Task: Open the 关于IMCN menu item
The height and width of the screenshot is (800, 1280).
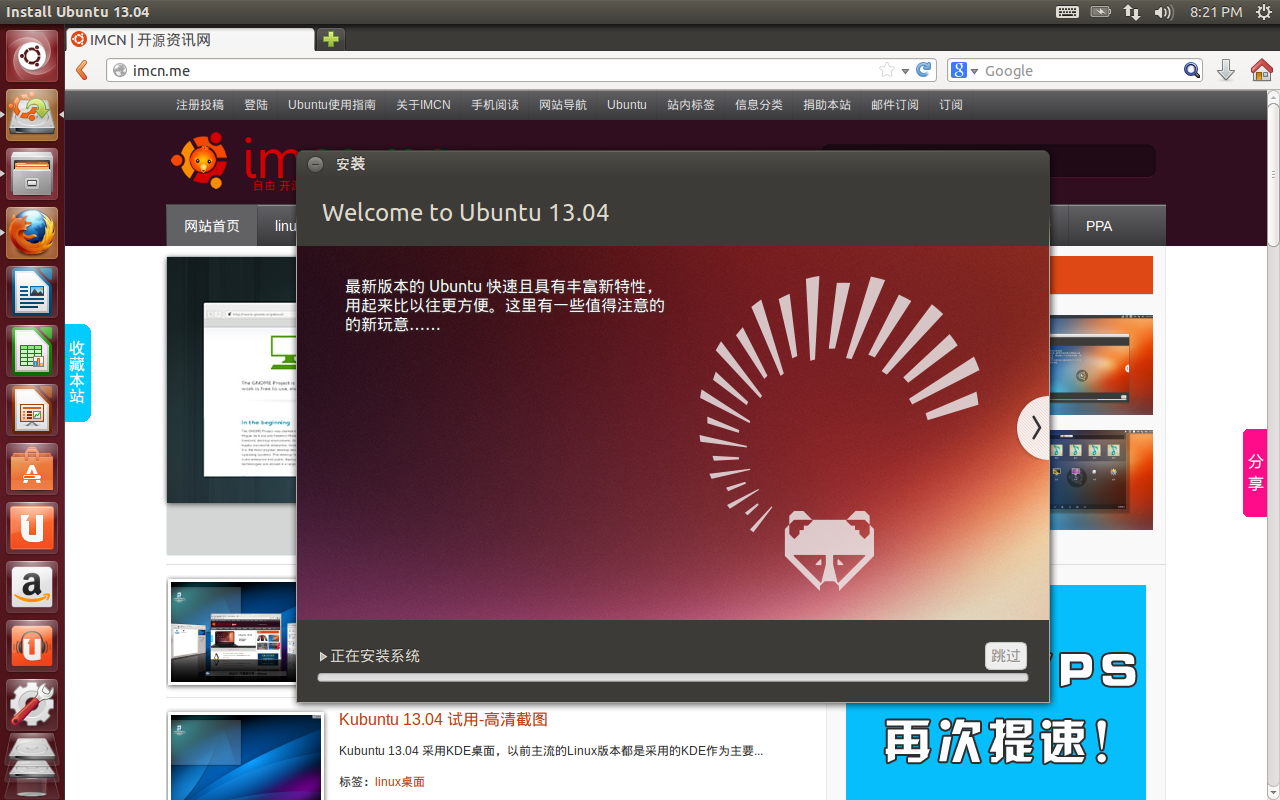Action: [x=423, y=105]
